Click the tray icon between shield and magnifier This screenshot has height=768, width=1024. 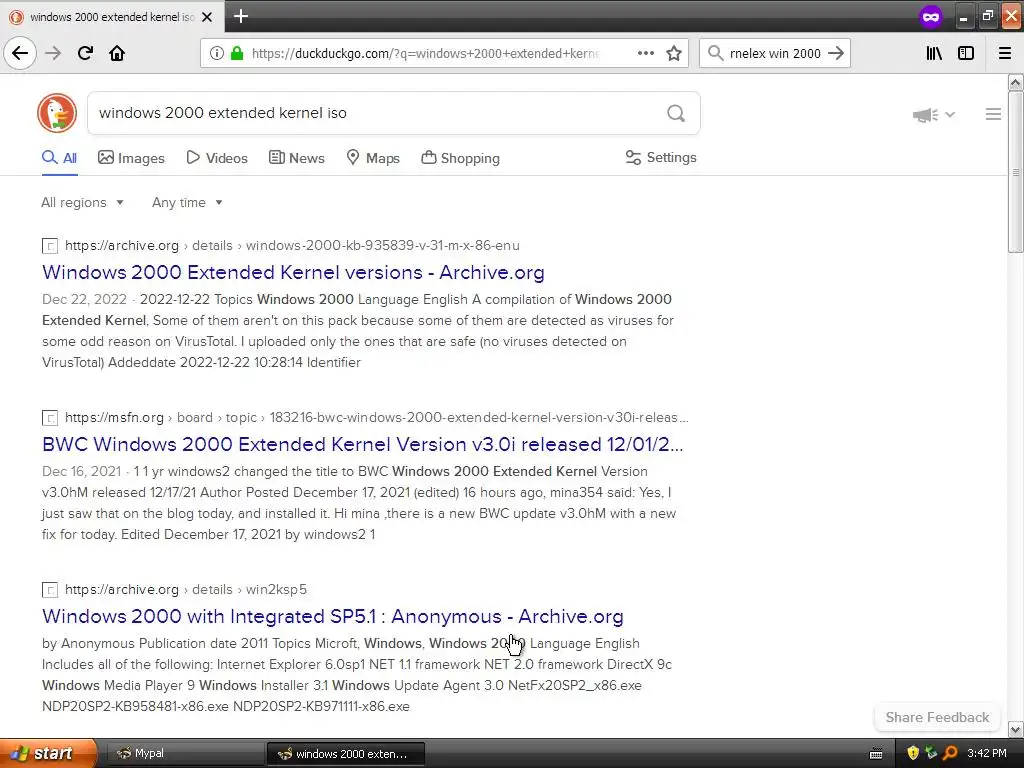pos(931,754)
